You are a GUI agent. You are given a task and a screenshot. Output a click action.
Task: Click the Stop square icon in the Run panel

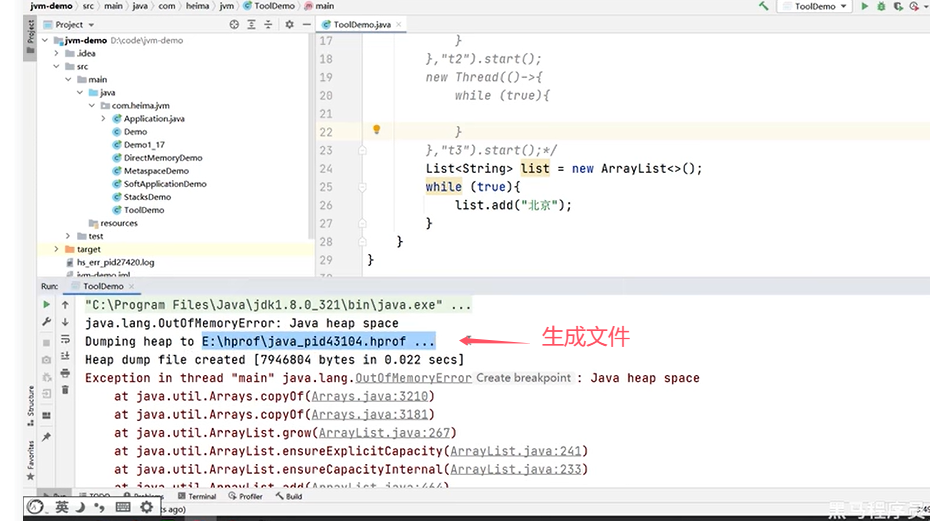[x=46, y=342]
